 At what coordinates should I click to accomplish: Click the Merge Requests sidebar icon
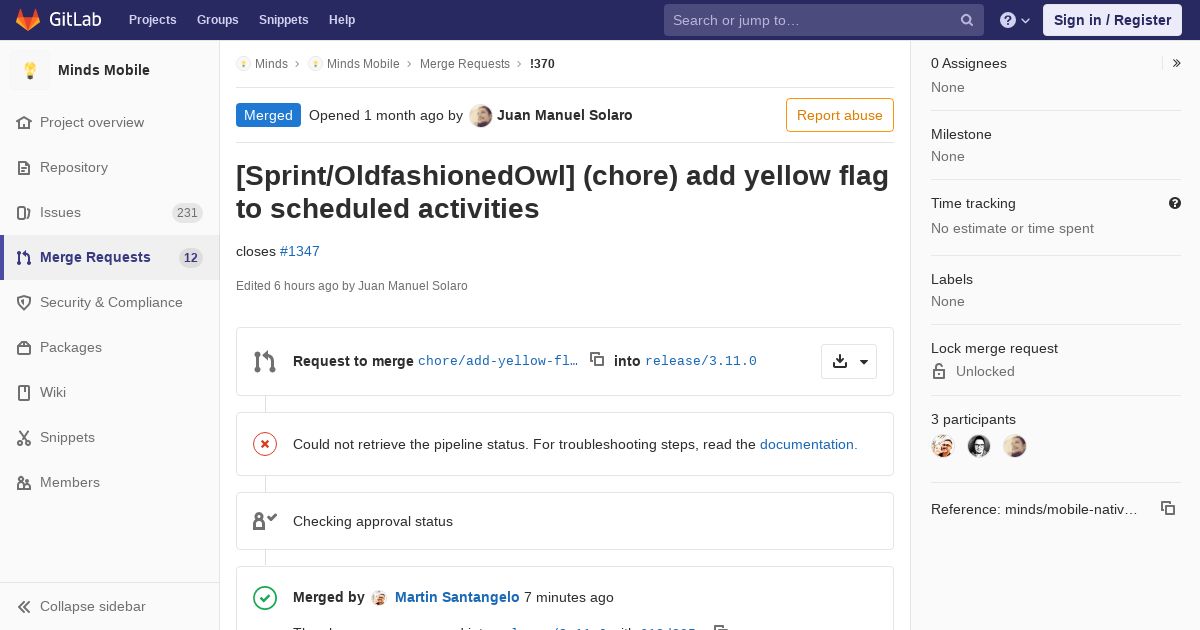(x=24, y=257)
